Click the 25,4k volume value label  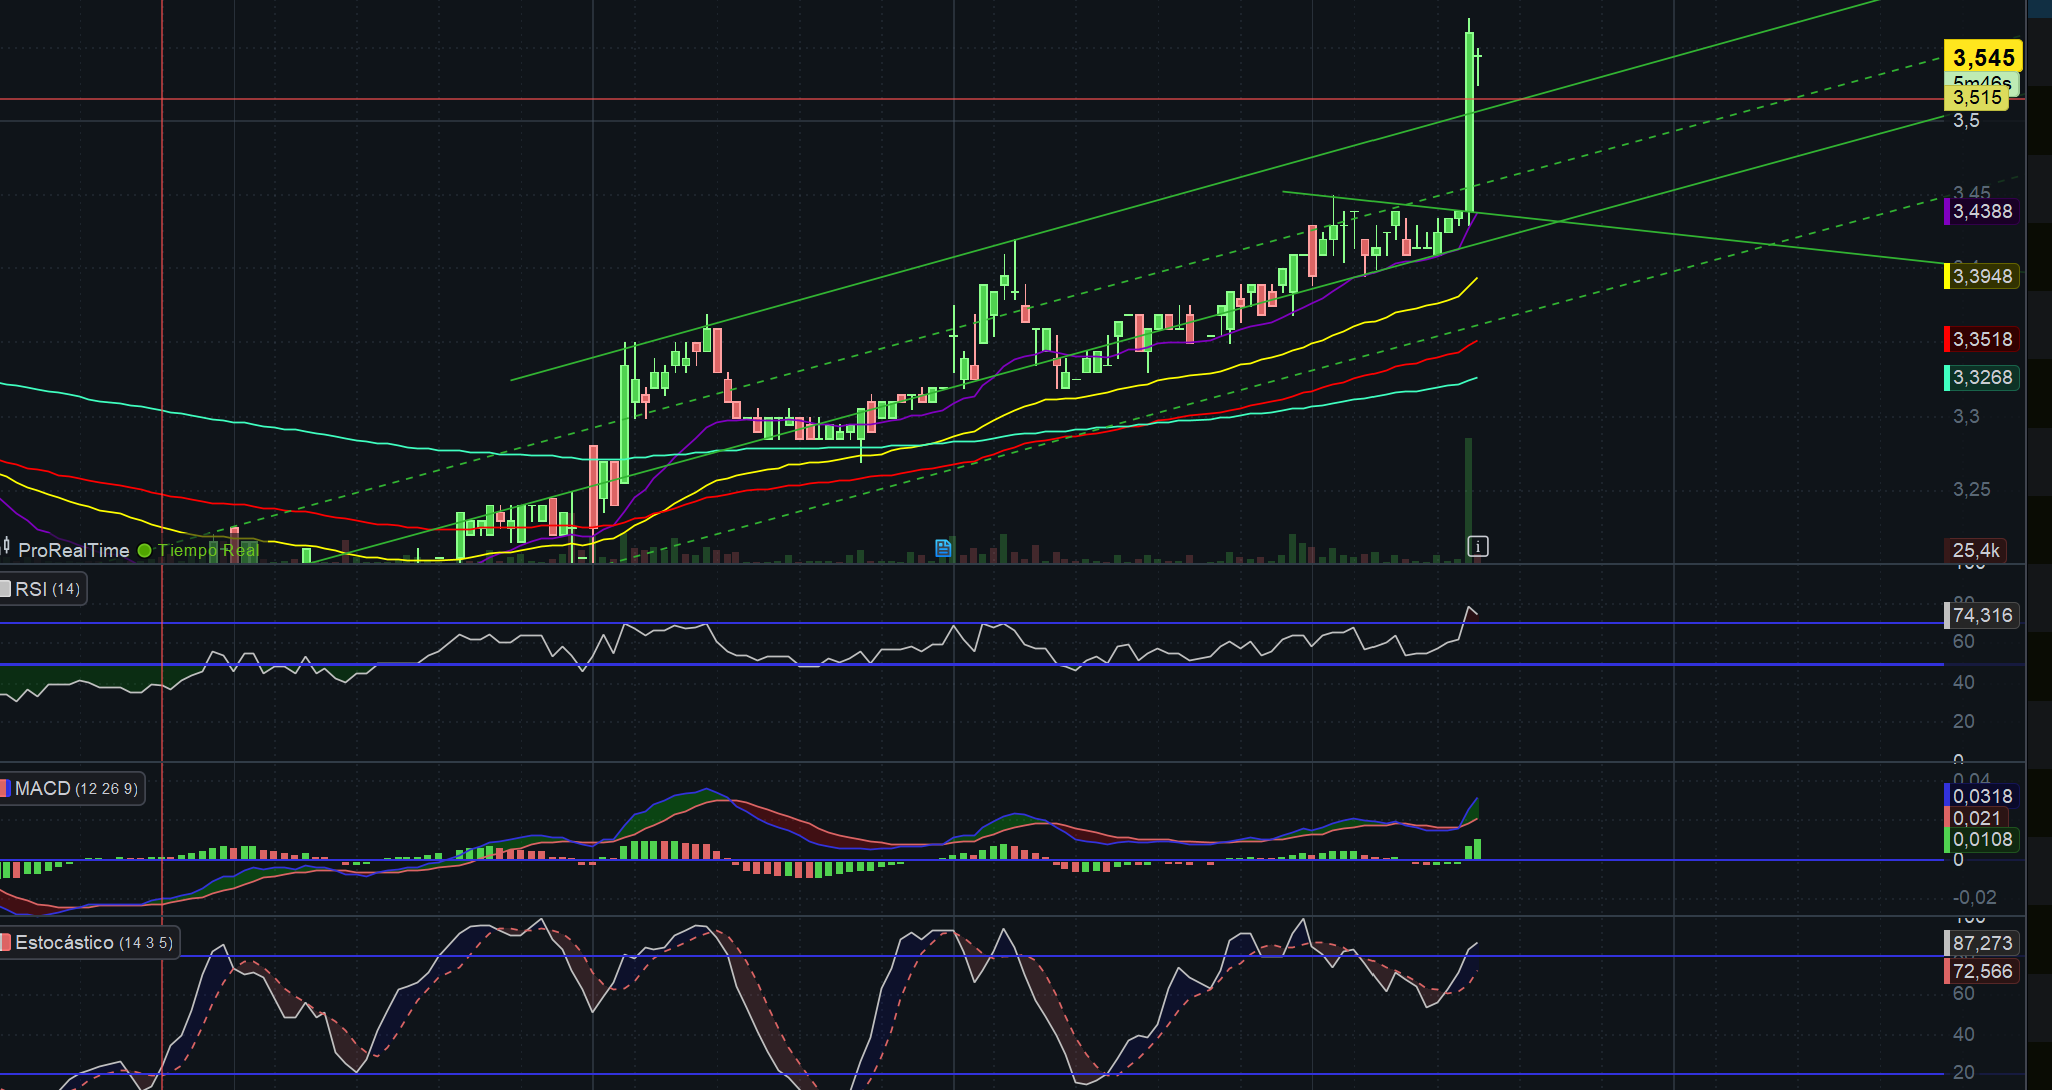pos(1976,550)
